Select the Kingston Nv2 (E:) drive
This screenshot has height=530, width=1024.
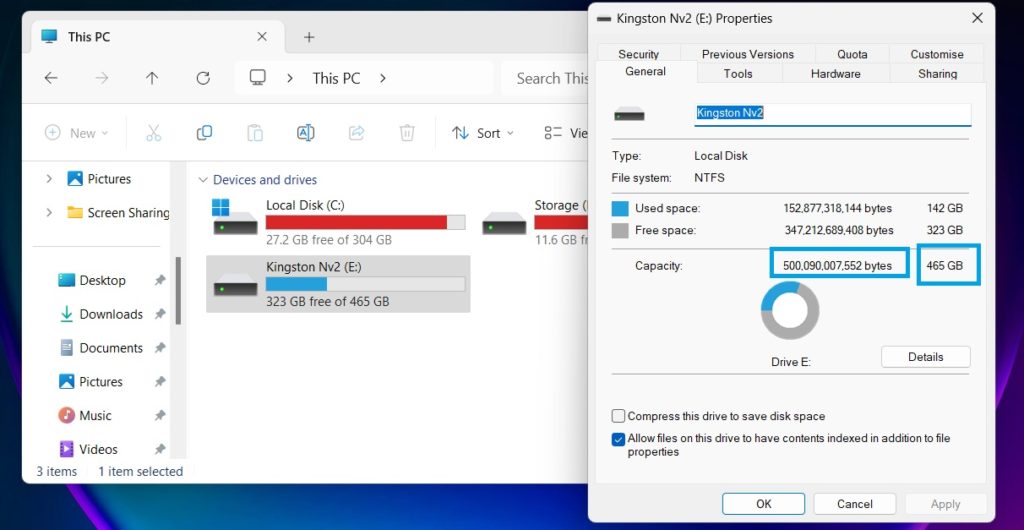pyautogui.click(x=338, y=284)
